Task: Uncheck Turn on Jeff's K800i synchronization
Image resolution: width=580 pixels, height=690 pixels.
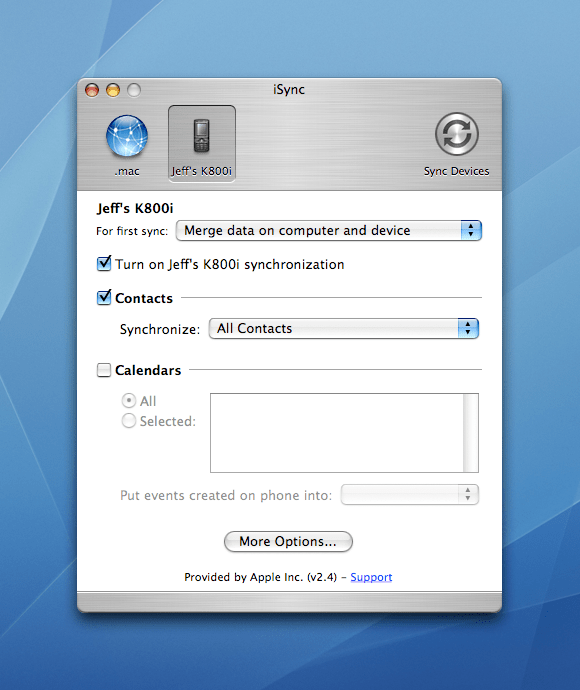Action: tap(104, 264)
